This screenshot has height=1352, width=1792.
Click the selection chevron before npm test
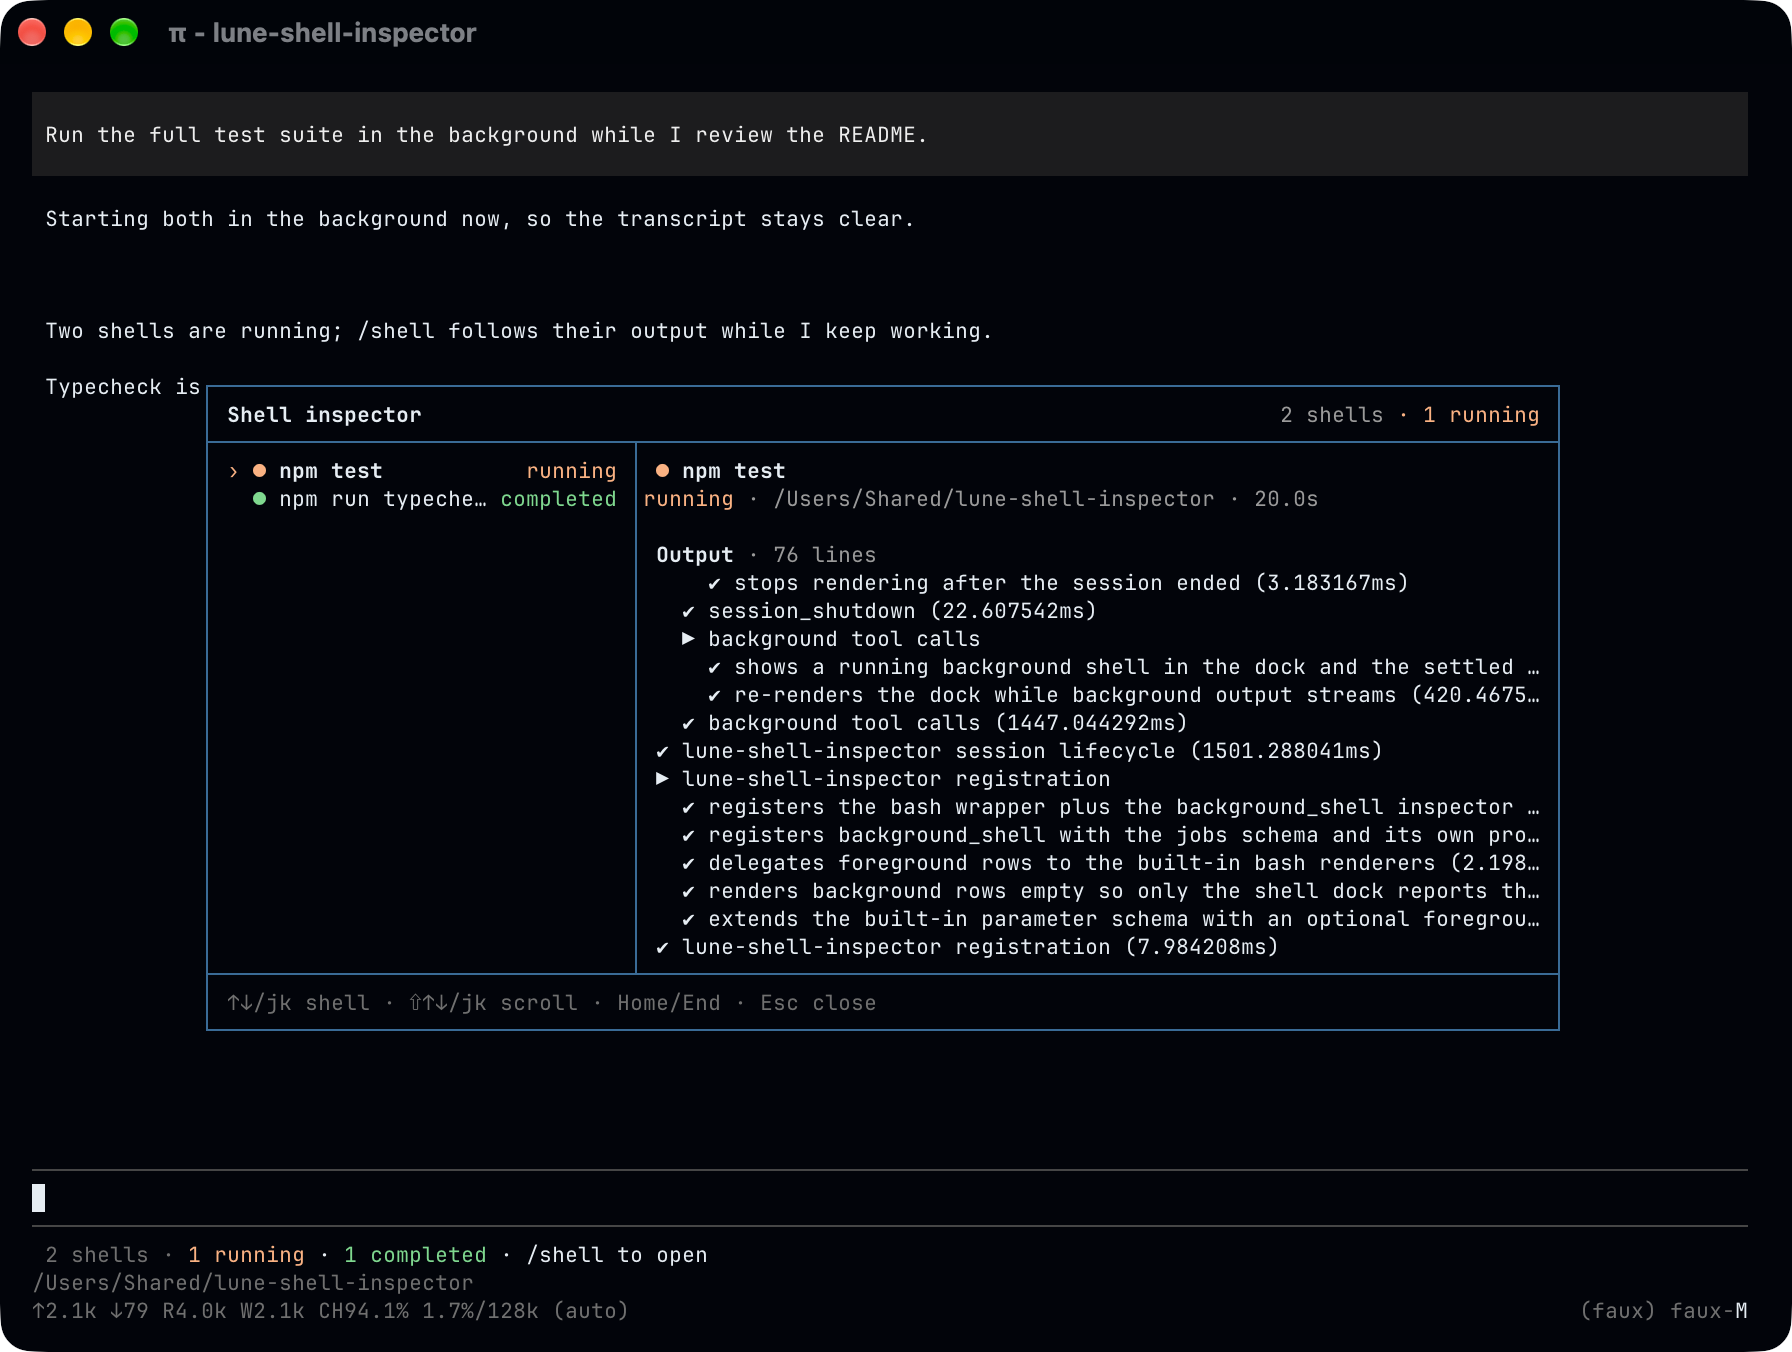tap(234, 471)
